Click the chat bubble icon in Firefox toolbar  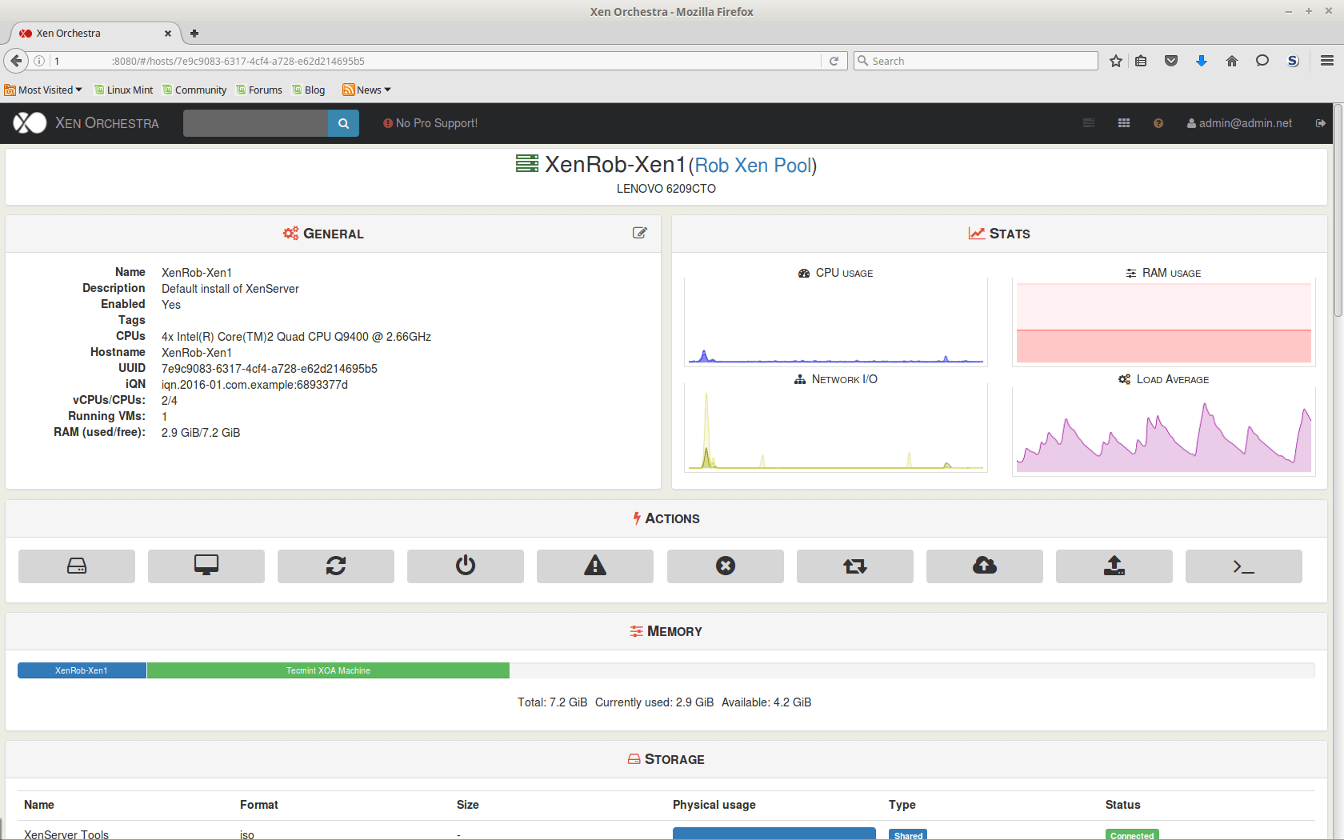click(1262, 61)
